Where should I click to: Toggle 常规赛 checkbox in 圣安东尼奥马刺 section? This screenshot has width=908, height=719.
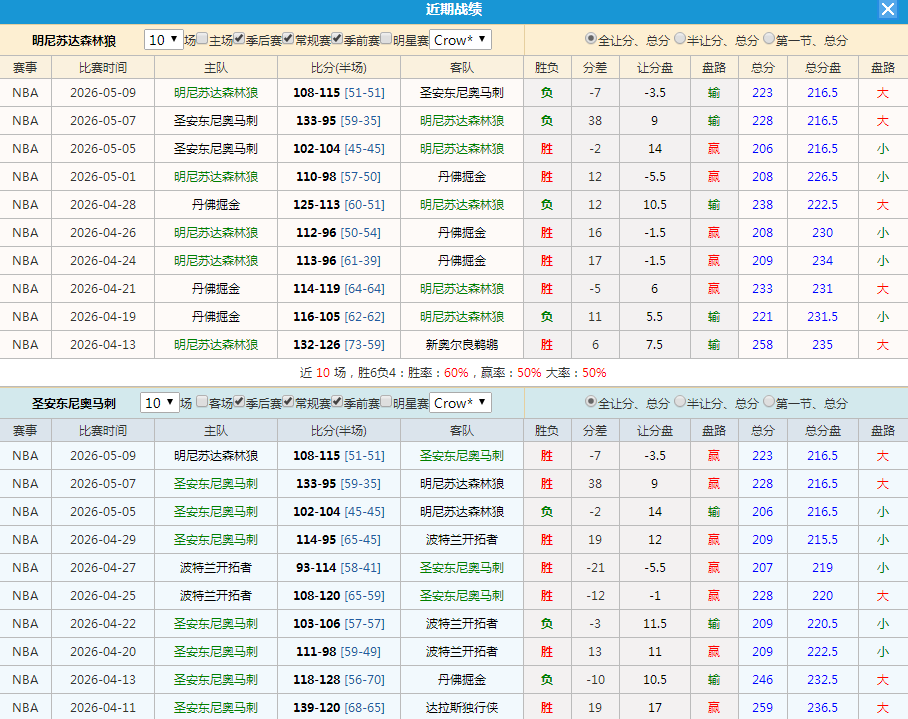coord(288,402)
